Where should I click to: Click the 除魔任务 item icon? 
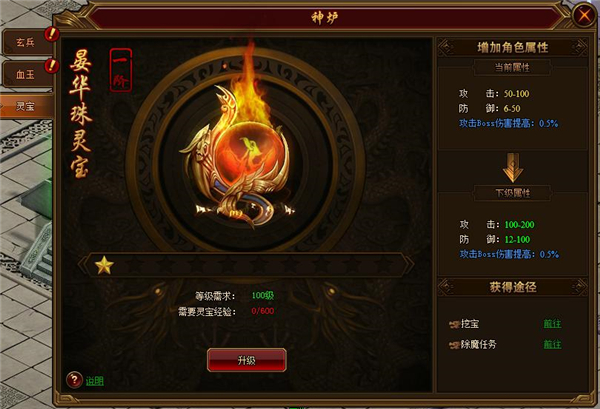(454, 345)
